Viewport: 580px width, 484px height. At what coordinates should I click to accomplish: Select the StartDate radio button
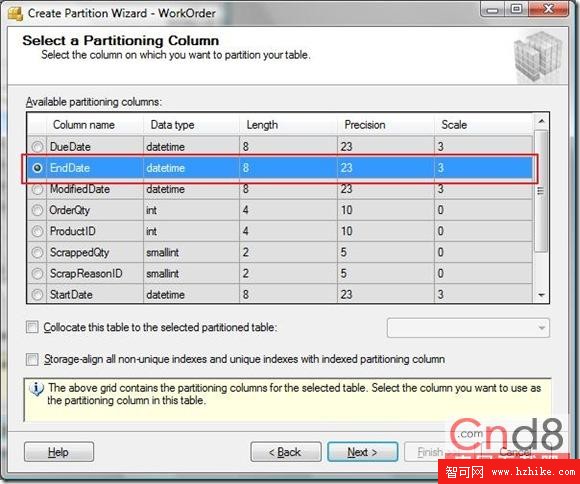coord(37,295)
